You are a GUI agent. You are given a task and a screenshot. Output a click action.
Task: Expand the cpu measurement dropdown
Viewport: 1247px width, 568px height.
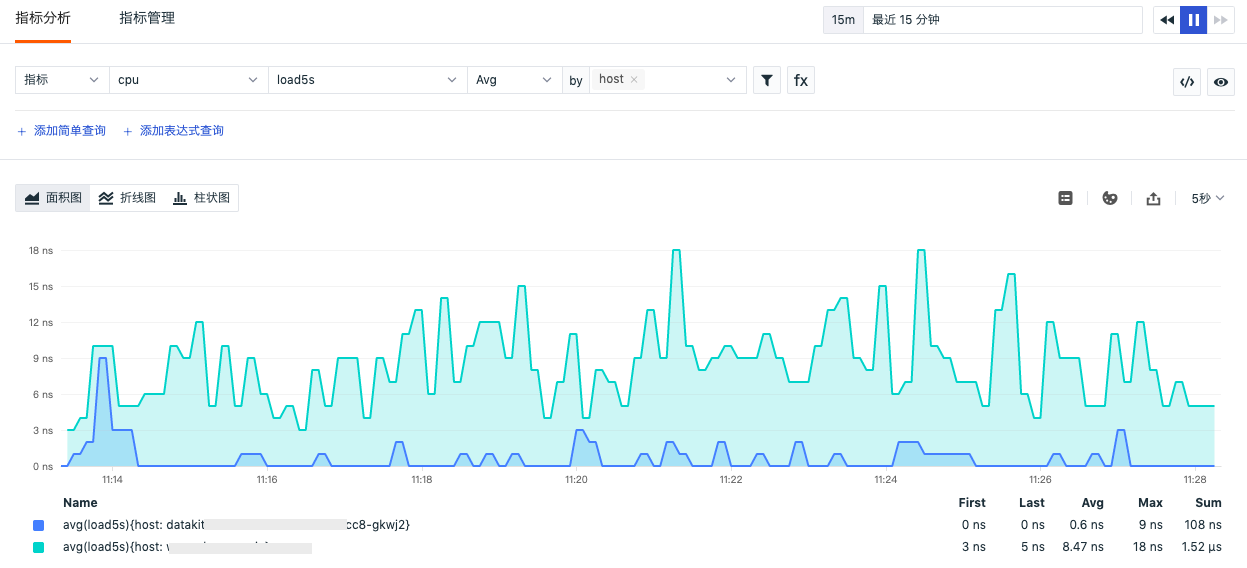[x=188, y=80]
